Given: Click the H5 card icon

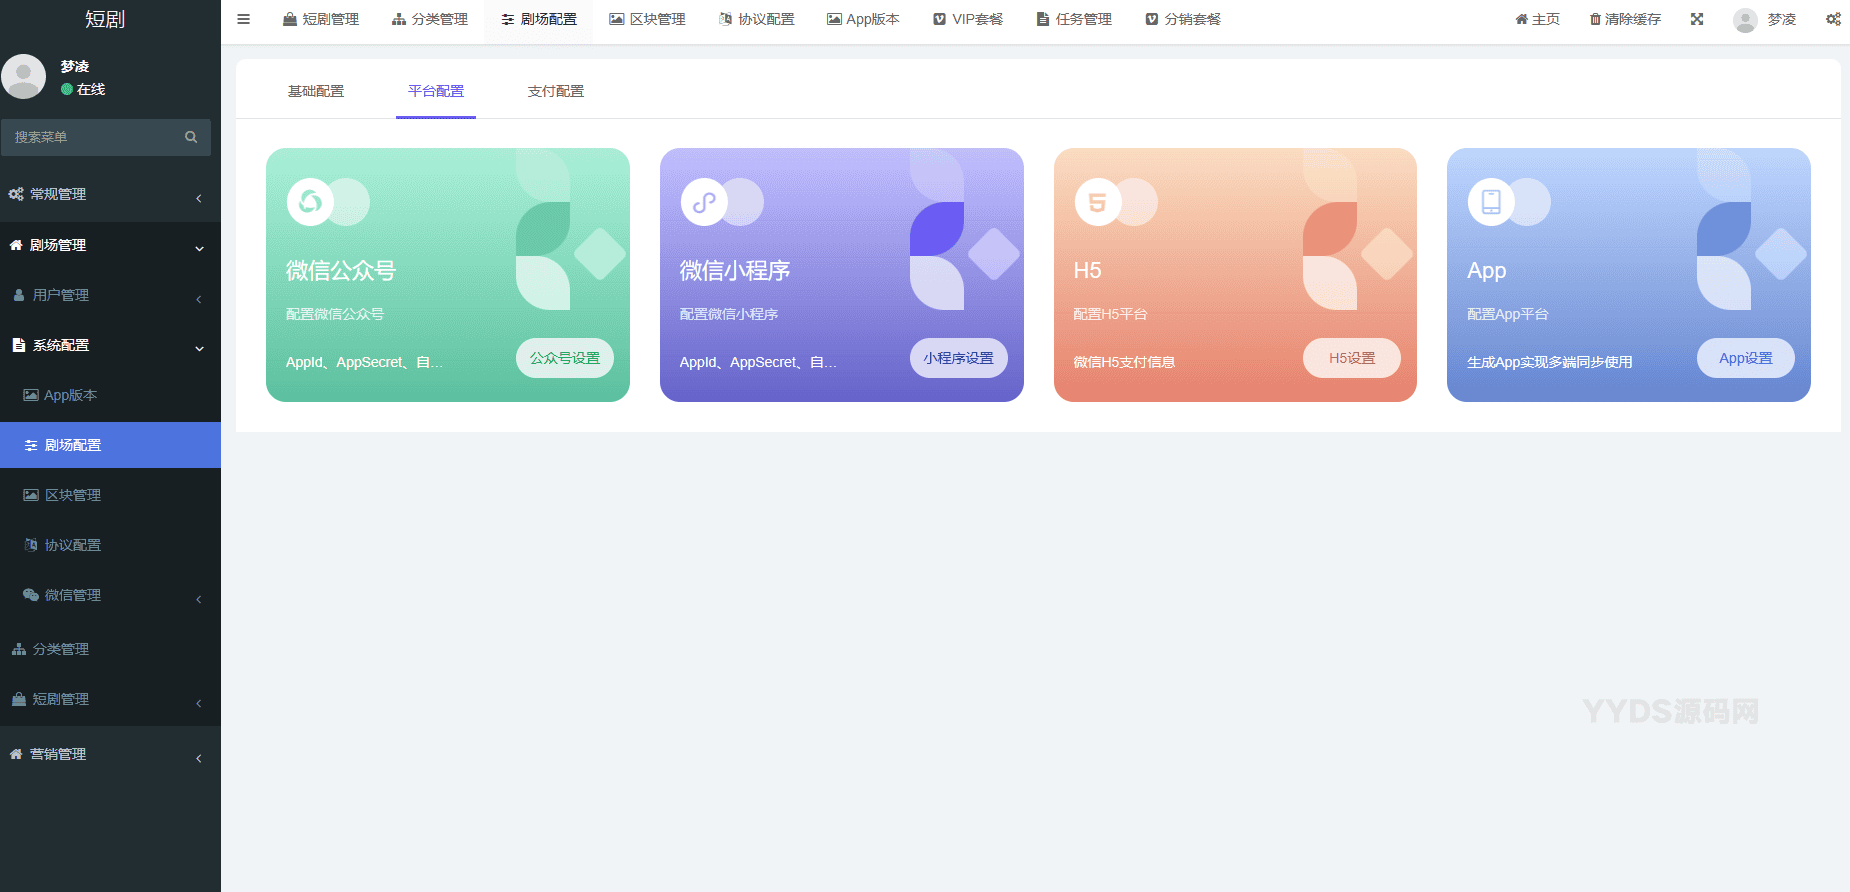Looking at the screenshot, I should (1098, 202).
